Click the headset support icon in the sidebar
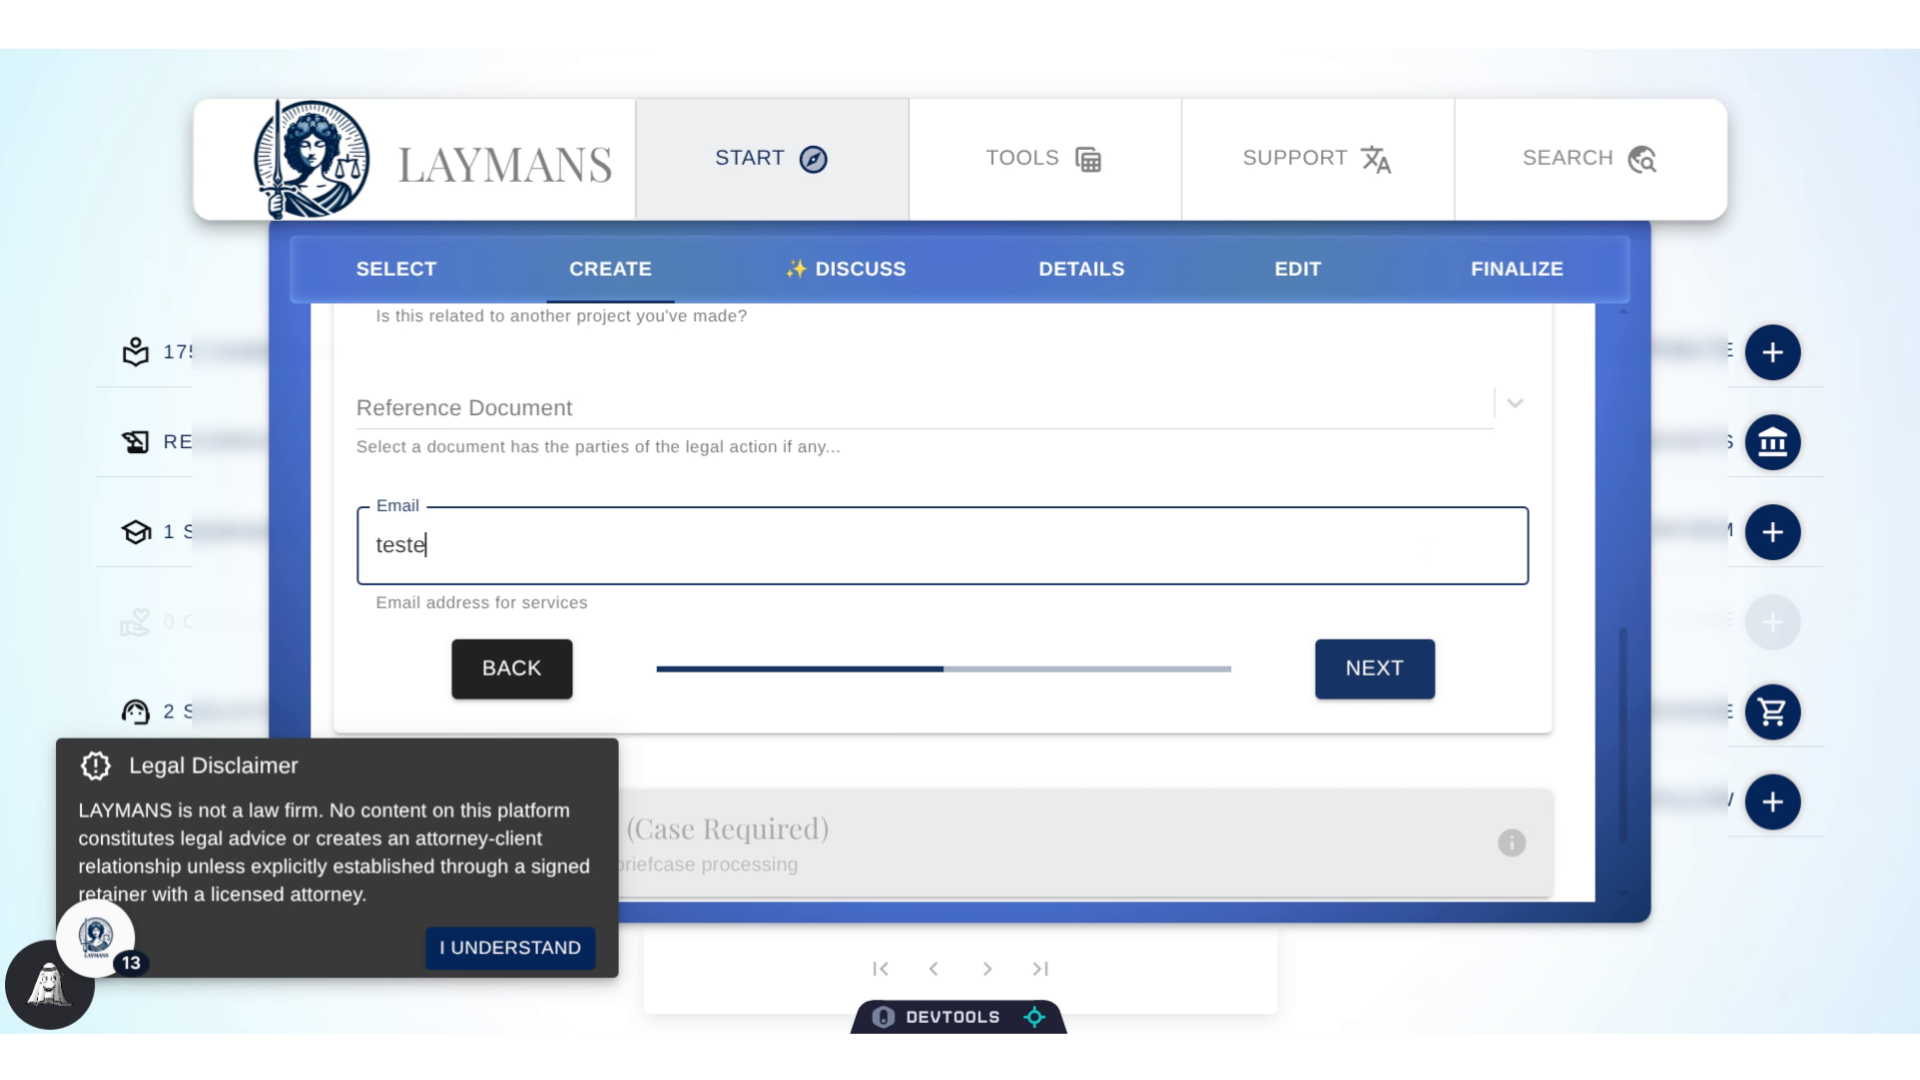Screen dimensions: 1920x1080 point(135,712)
